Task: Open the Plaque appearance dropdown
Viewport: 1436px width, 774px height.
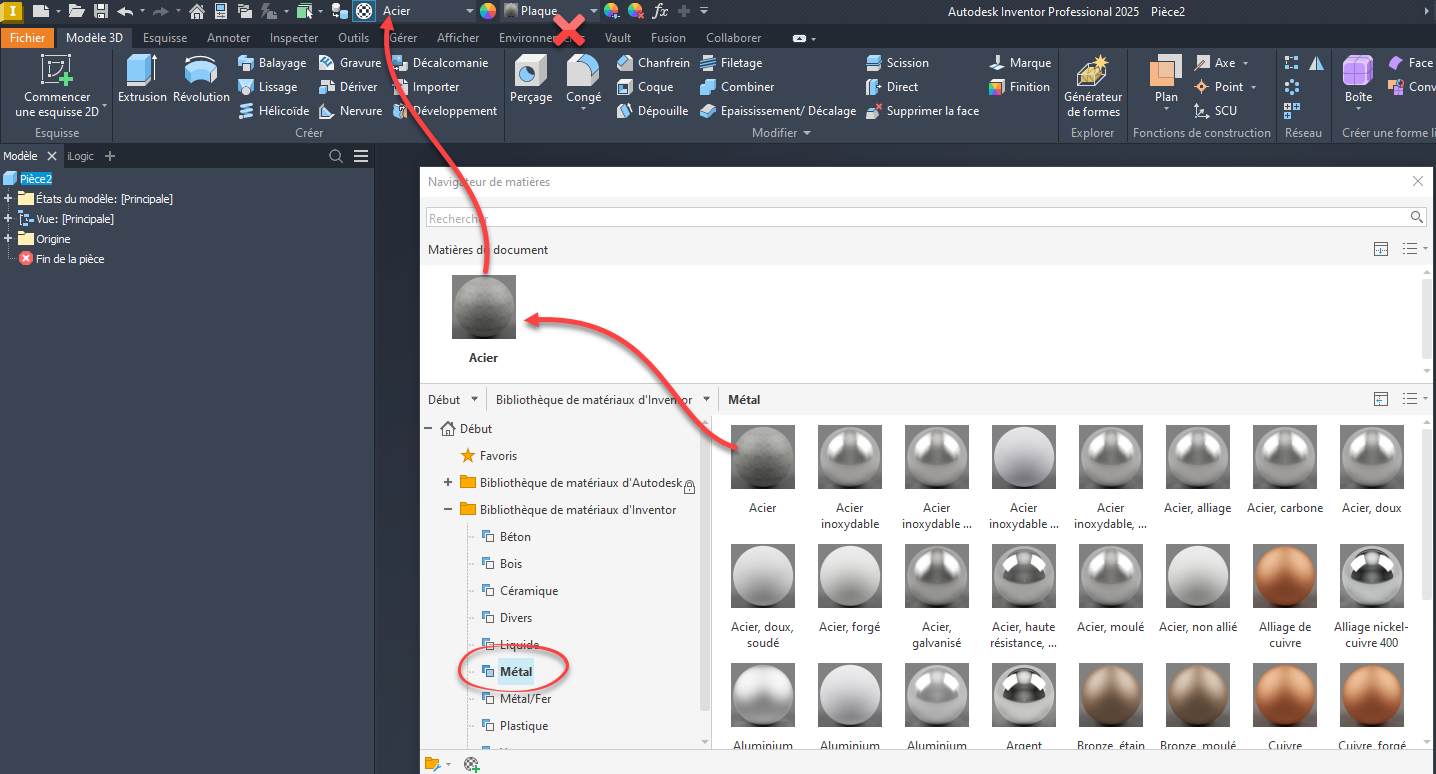Action: 593,11
